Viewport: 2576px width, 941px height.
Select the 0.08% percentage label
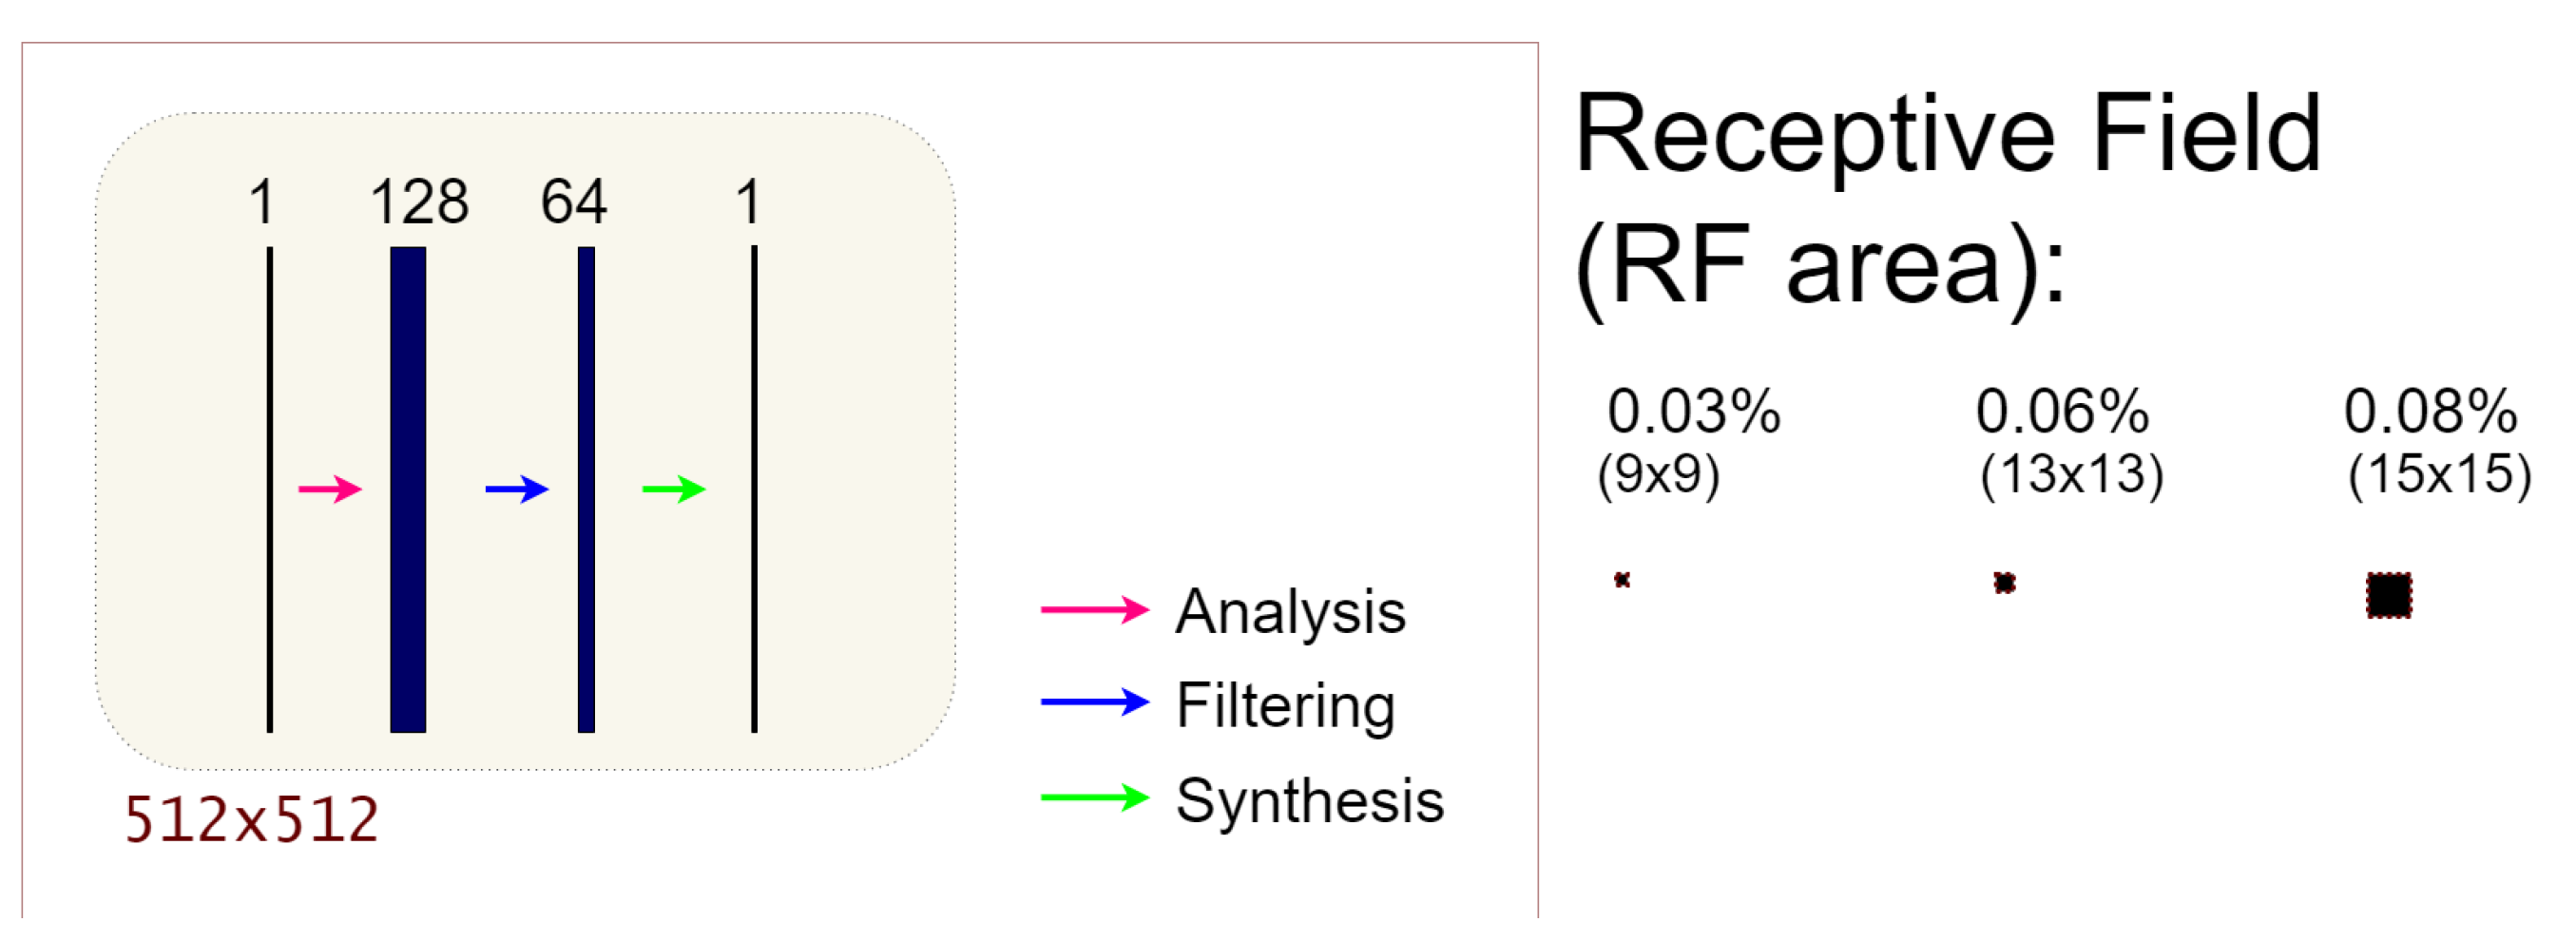click(2430, 411)
